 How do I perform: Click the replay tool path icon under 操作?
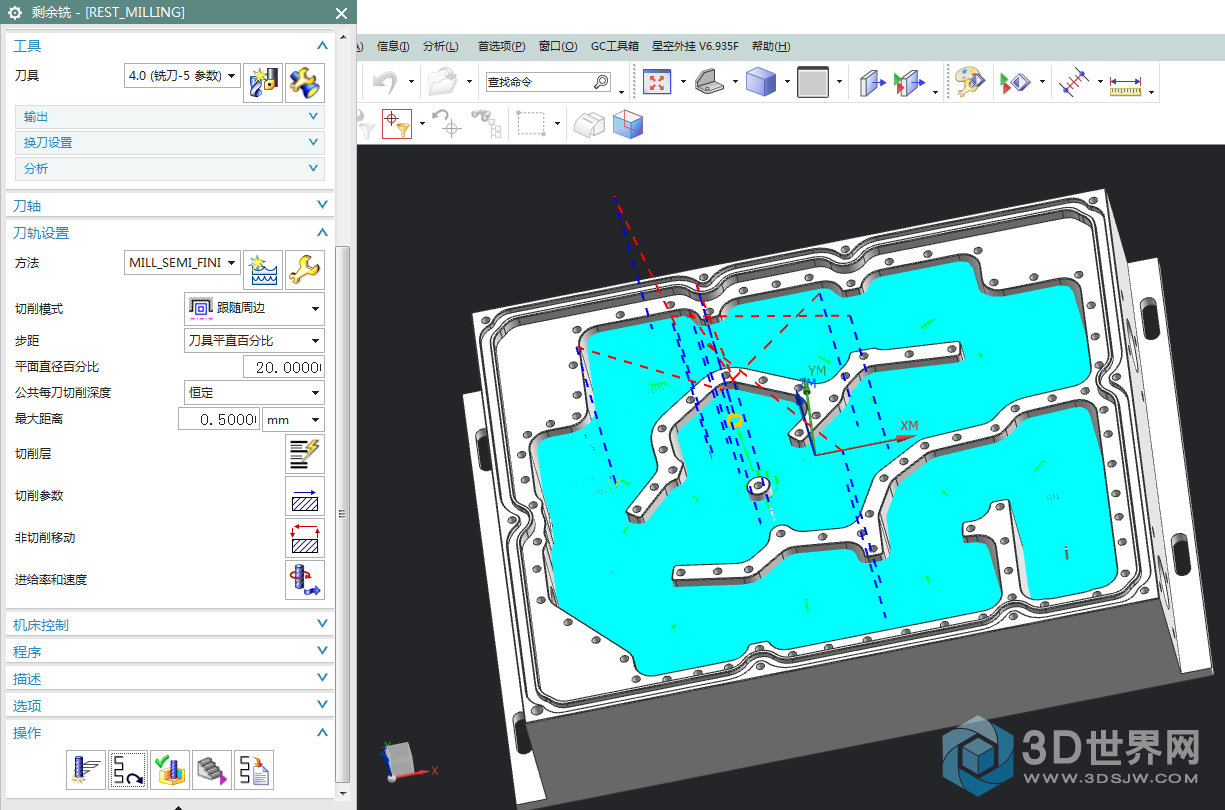[128, 770]
